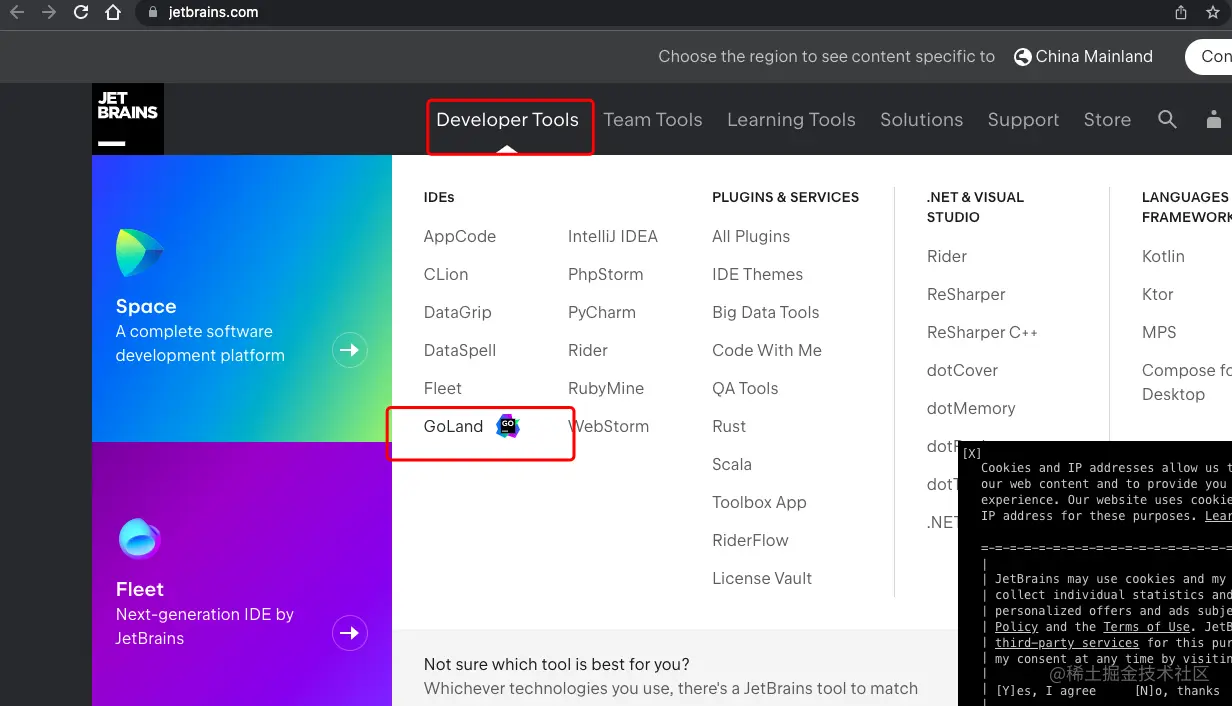The height and width of the screenshot is (706, 1232).
Task: Open the Big Data Tools link
Action: point(766,313)
